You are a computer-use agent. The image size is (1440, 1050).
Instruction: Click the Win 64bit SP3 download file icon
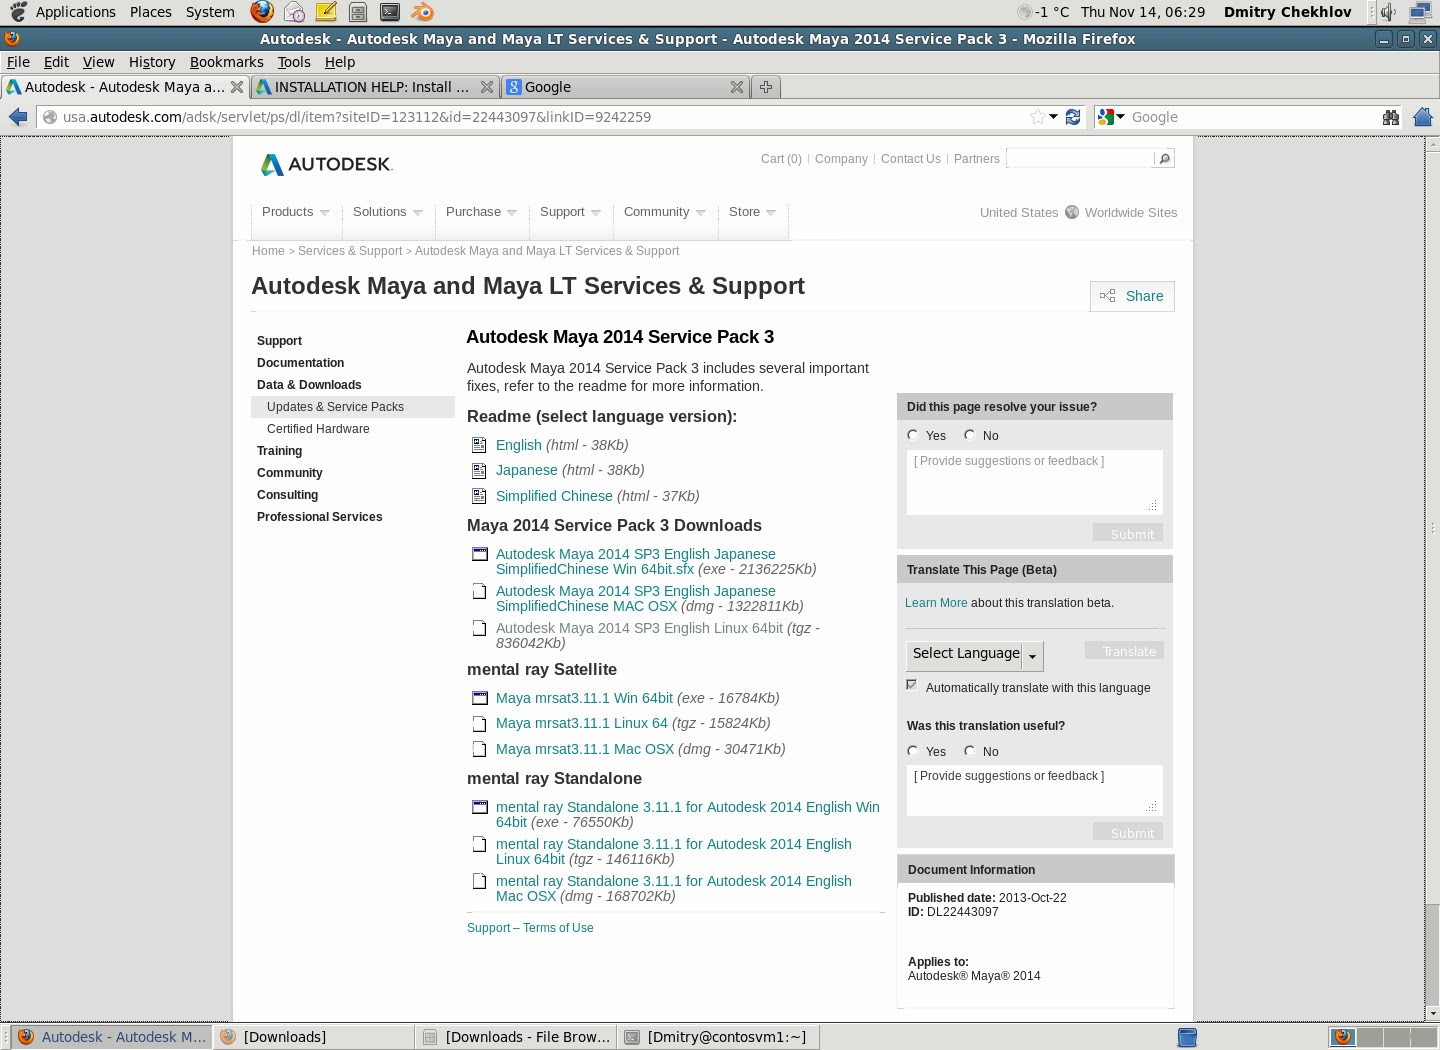tap(479, 554)
